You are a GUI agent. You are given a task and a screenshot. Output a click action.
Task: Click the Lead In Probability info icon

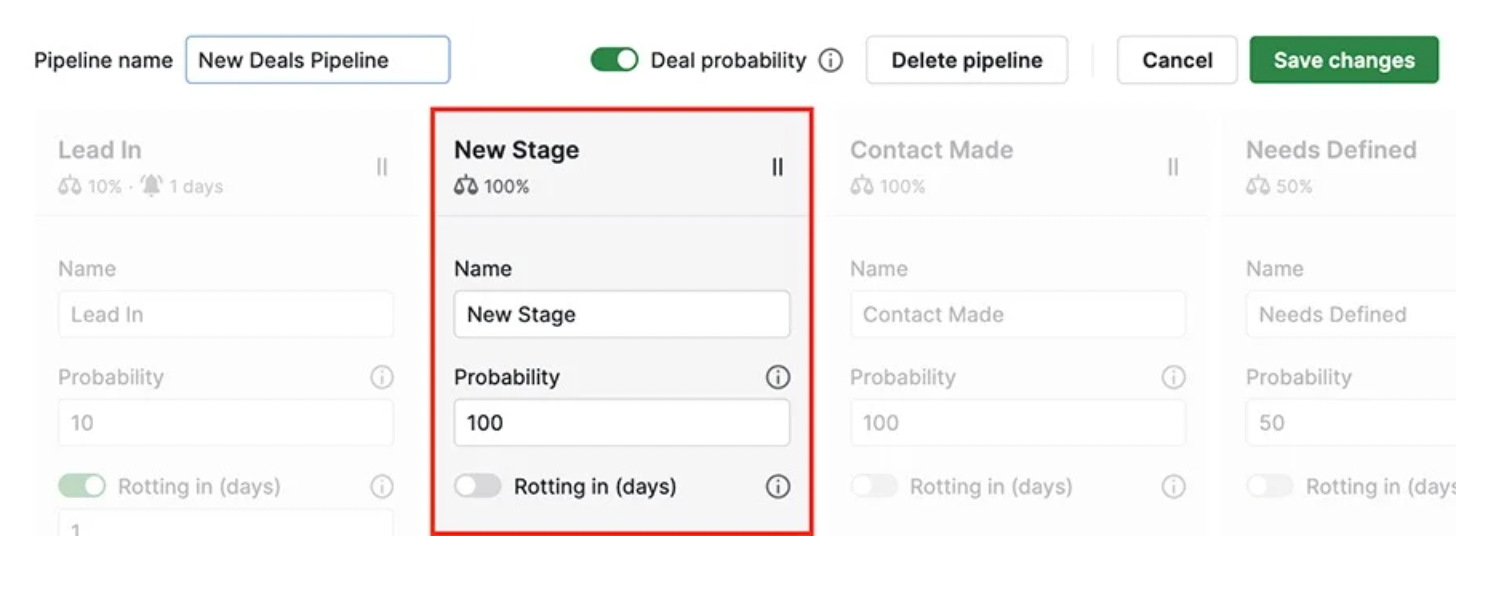[x=381, y=377]
